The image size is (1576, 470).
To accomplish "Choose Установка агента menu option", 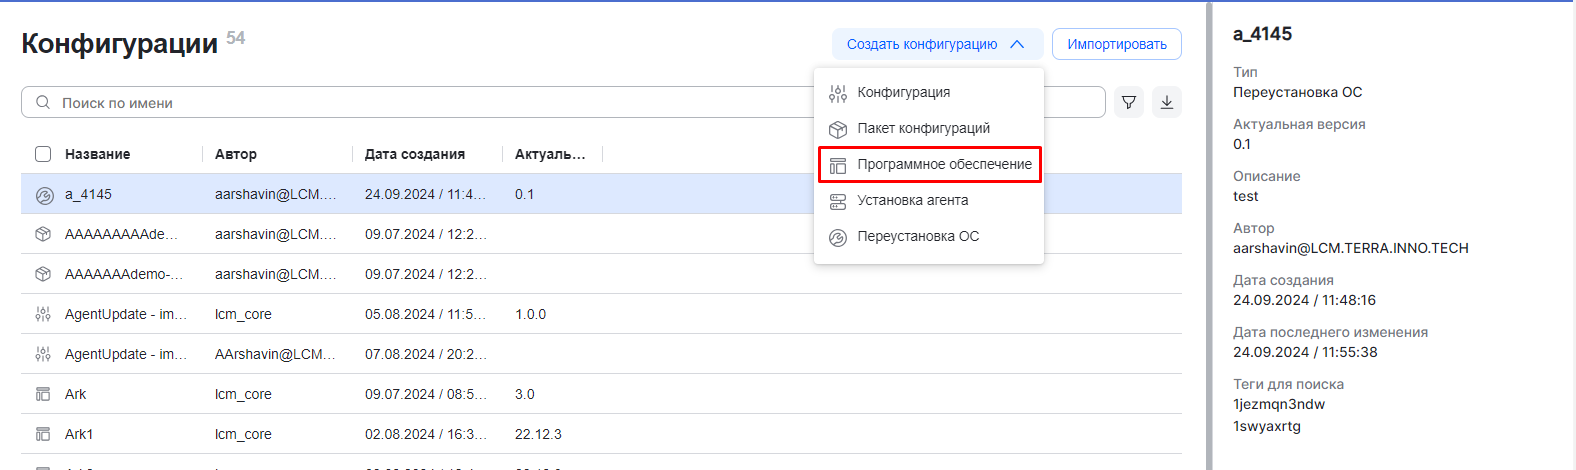I will point(912,200).
